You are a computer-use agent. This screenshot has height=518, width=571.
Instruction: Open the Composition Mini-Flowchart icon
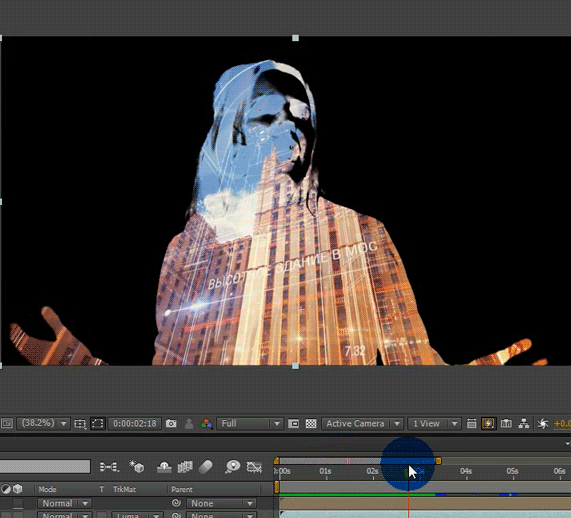point(109,467)
